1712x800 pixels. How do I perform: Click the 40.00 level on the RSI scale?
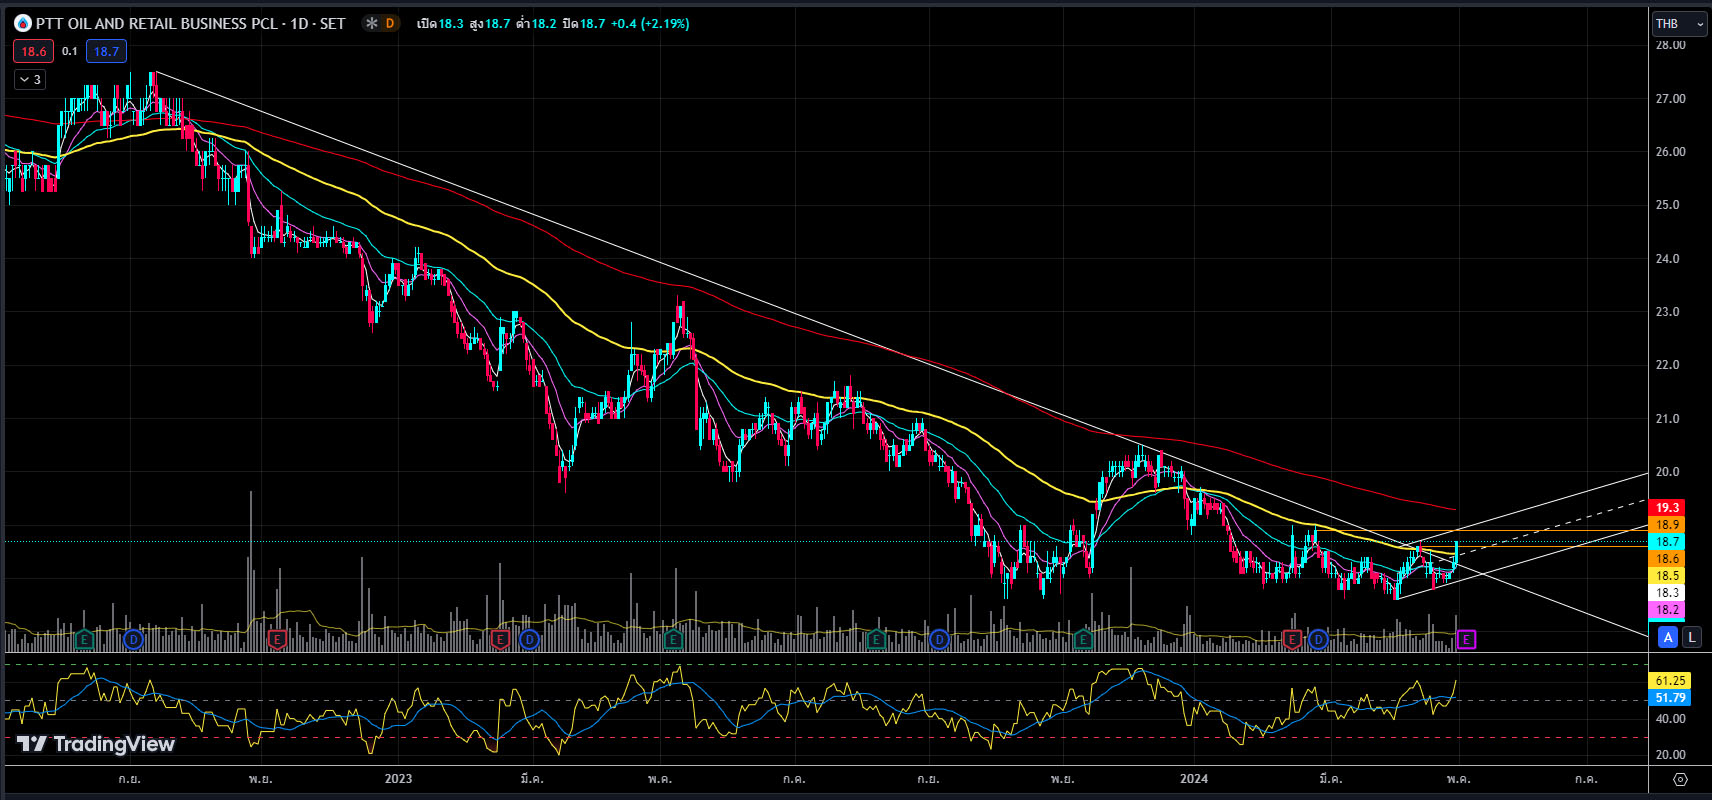coord(1671,719)
